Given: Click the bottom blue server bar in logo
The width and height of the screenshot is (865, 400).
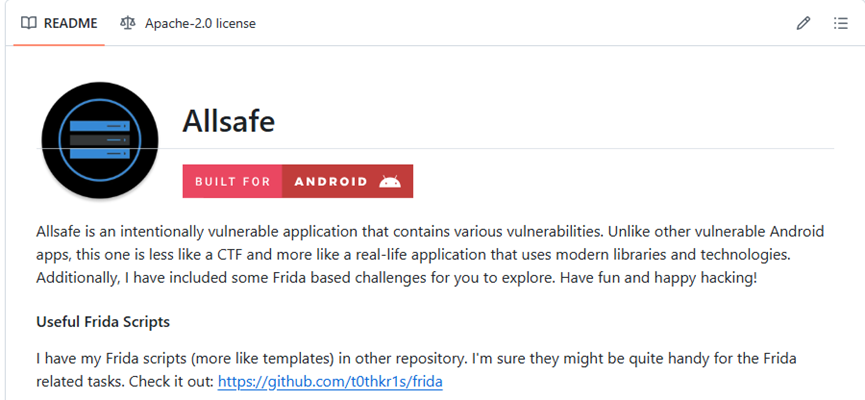Looking at the screenshot, I should coord(100,154).
